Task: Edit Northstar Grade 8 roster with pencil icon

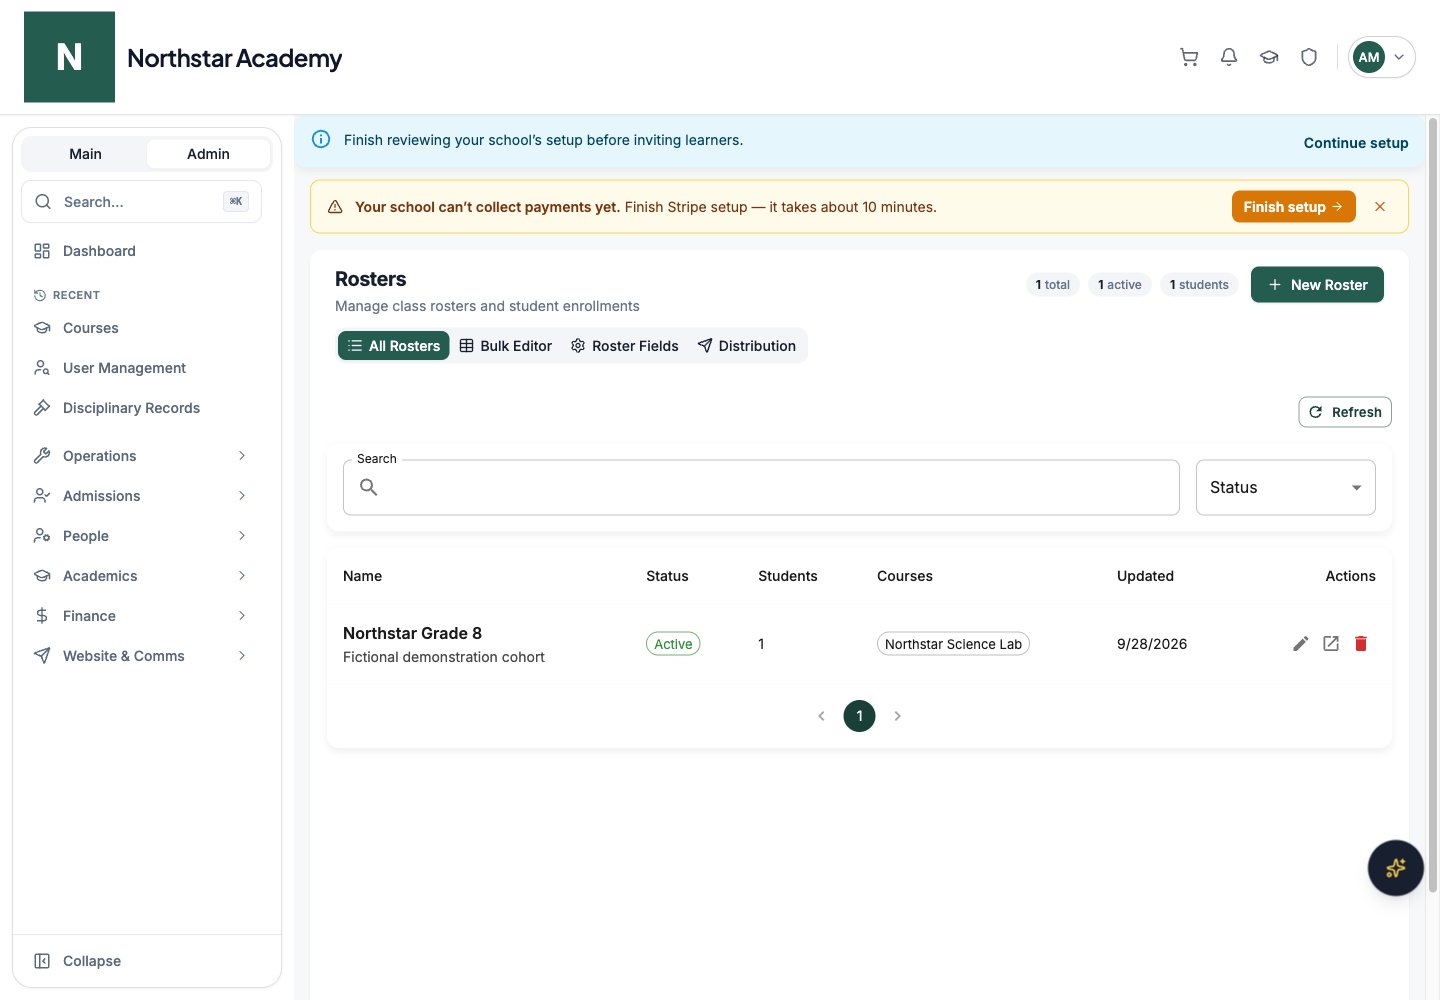Action: point(1300,644)
